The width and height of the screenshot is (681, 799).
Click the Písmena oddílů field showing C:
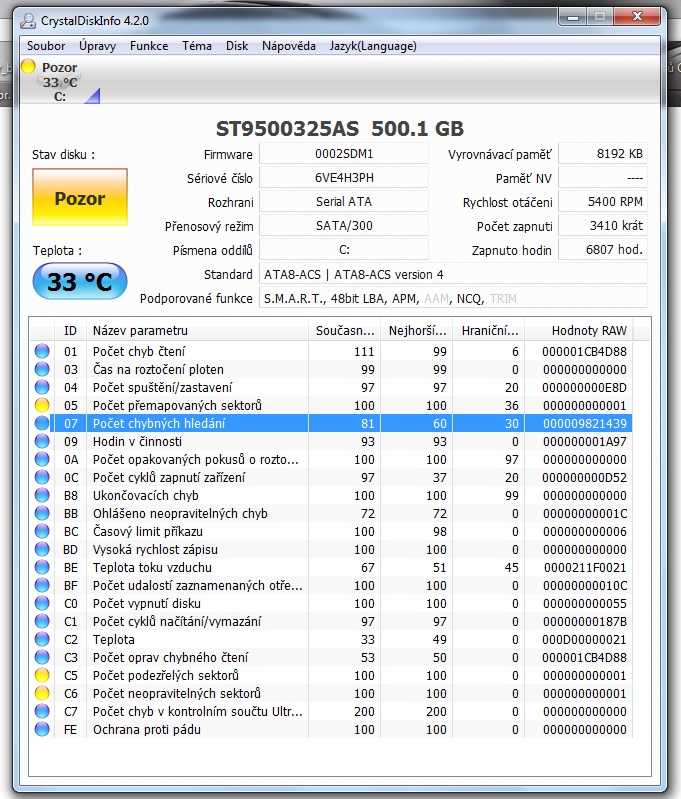344,250
